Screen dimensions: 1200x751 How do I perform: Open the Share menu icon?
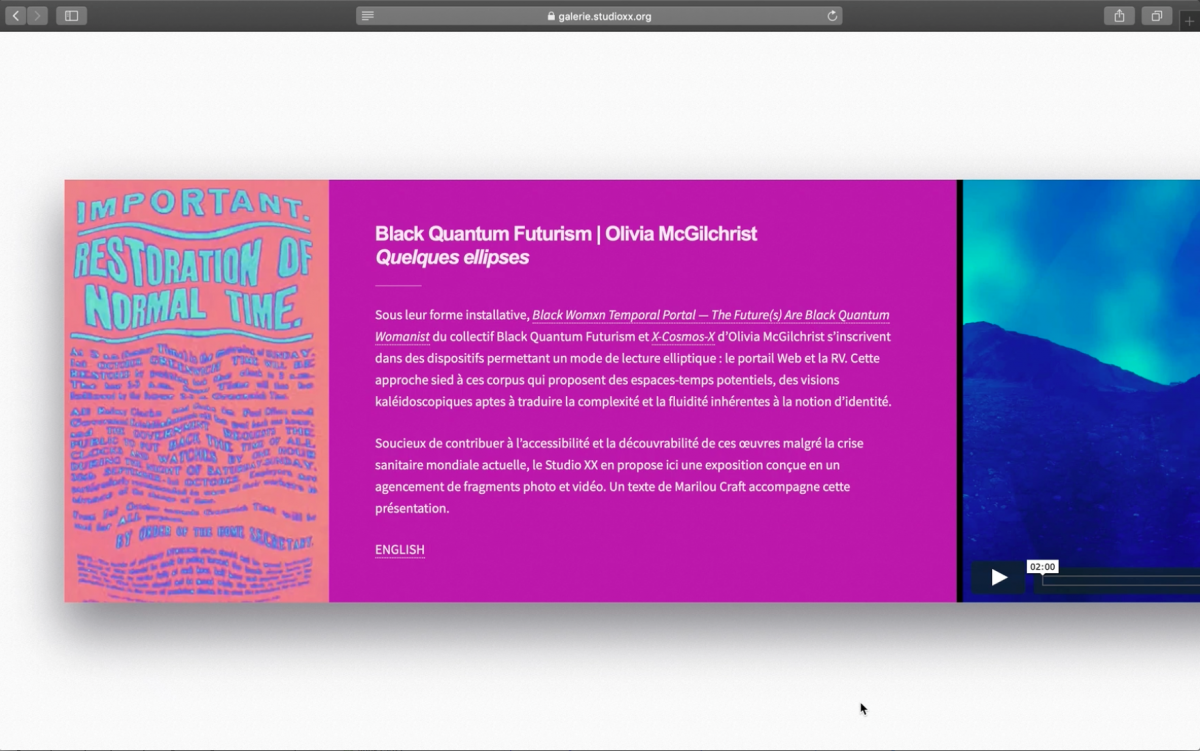[x=1119, y=16]
